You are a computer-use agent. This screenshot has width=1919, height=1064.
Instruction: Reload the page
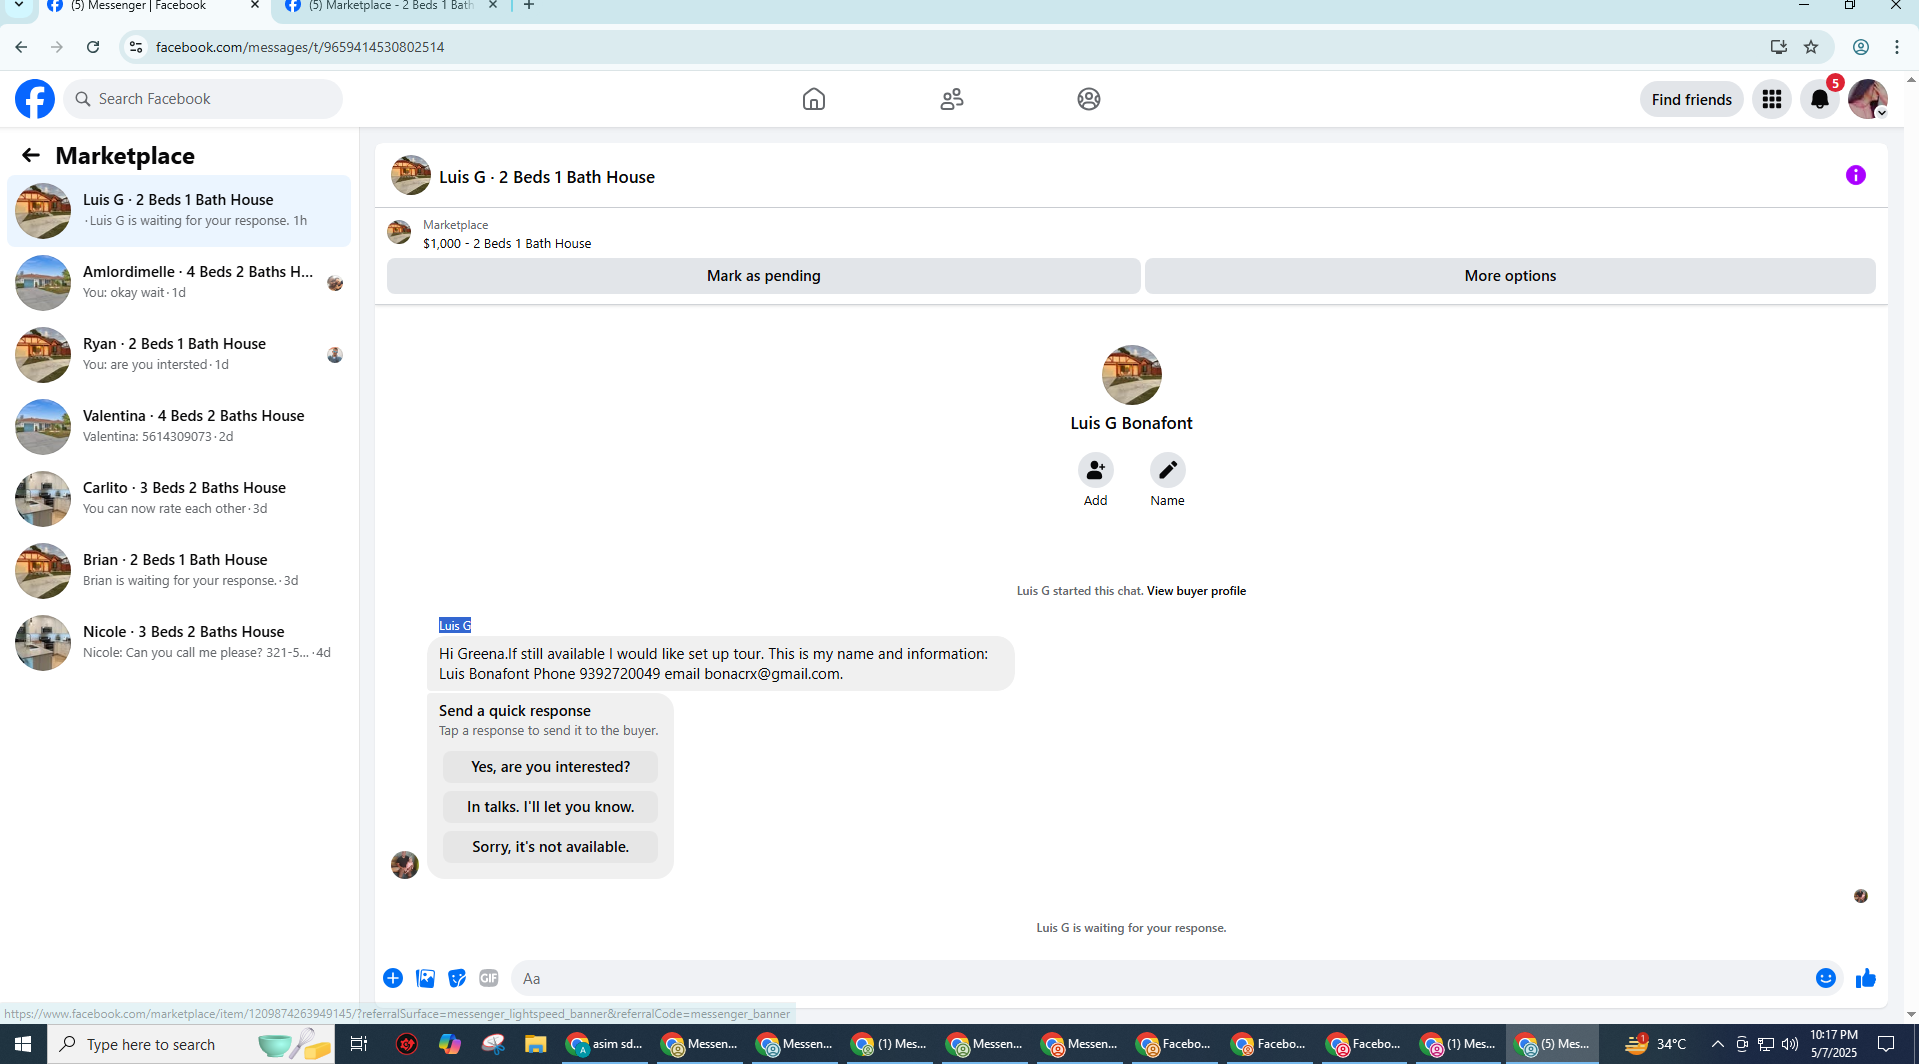tap(93, 47)
